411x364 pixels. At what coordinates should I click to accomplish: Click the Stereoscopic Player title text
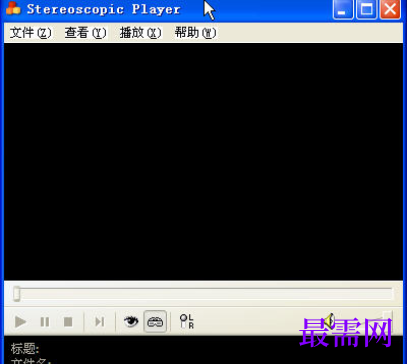tap(104, 9)
